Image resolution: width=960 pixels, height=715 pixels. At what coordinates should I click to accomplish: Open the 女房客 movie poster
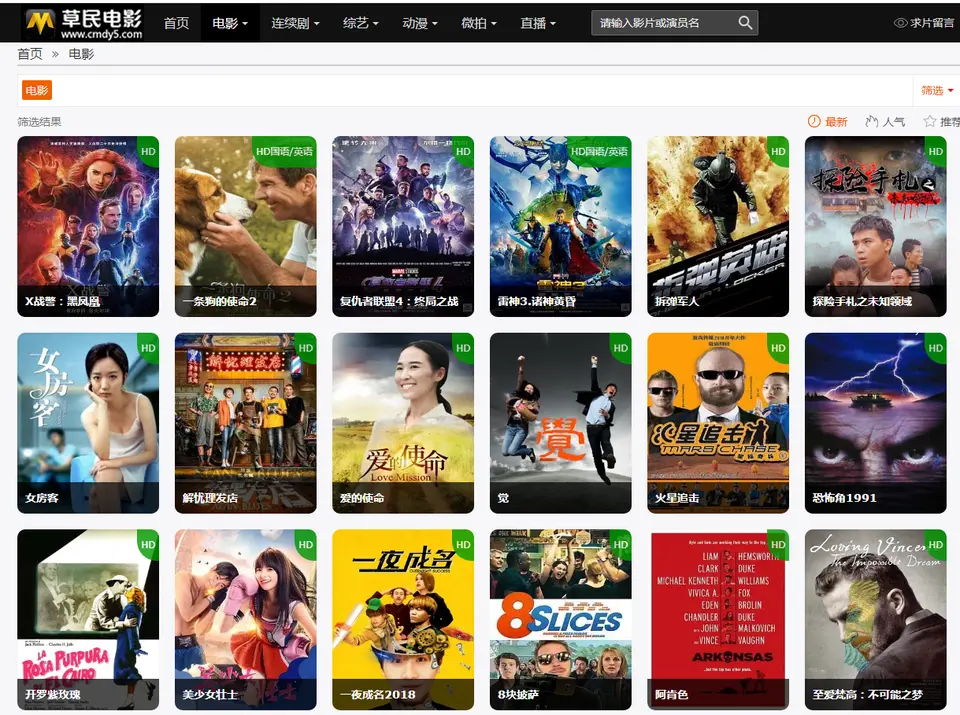[88, 422]
